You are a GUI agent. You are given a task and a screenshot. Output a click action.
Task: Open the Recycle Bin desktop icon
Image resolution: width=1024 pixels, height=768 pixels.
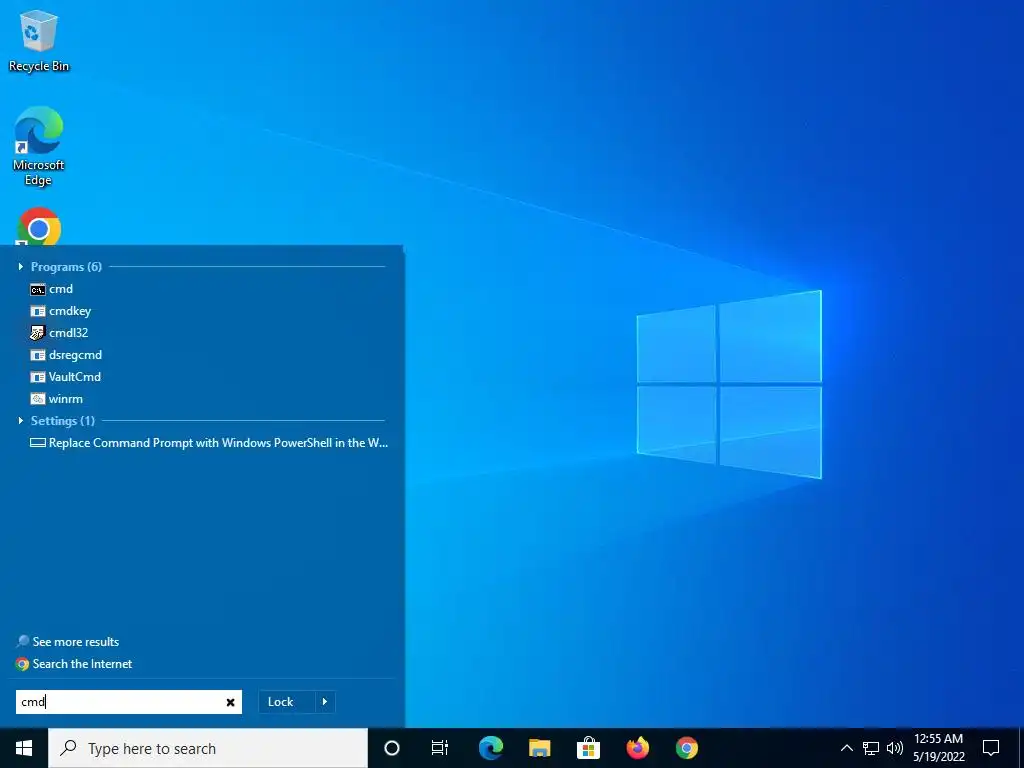(x=39, y=41)
